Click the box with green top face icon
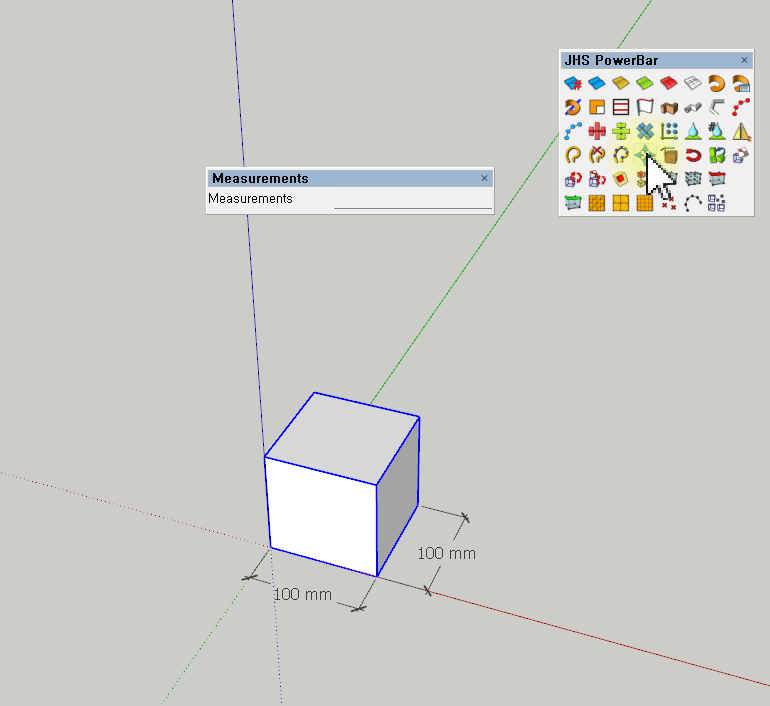 [x=573, y=203]
